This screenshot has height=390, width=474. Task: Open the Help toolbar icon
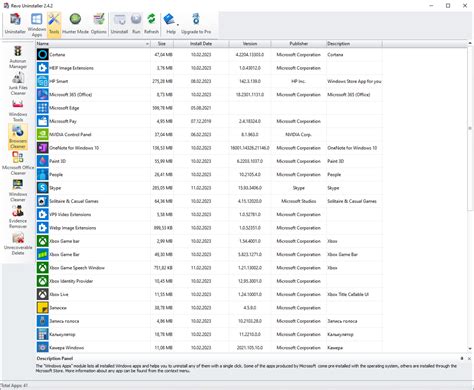pos(170,24)
